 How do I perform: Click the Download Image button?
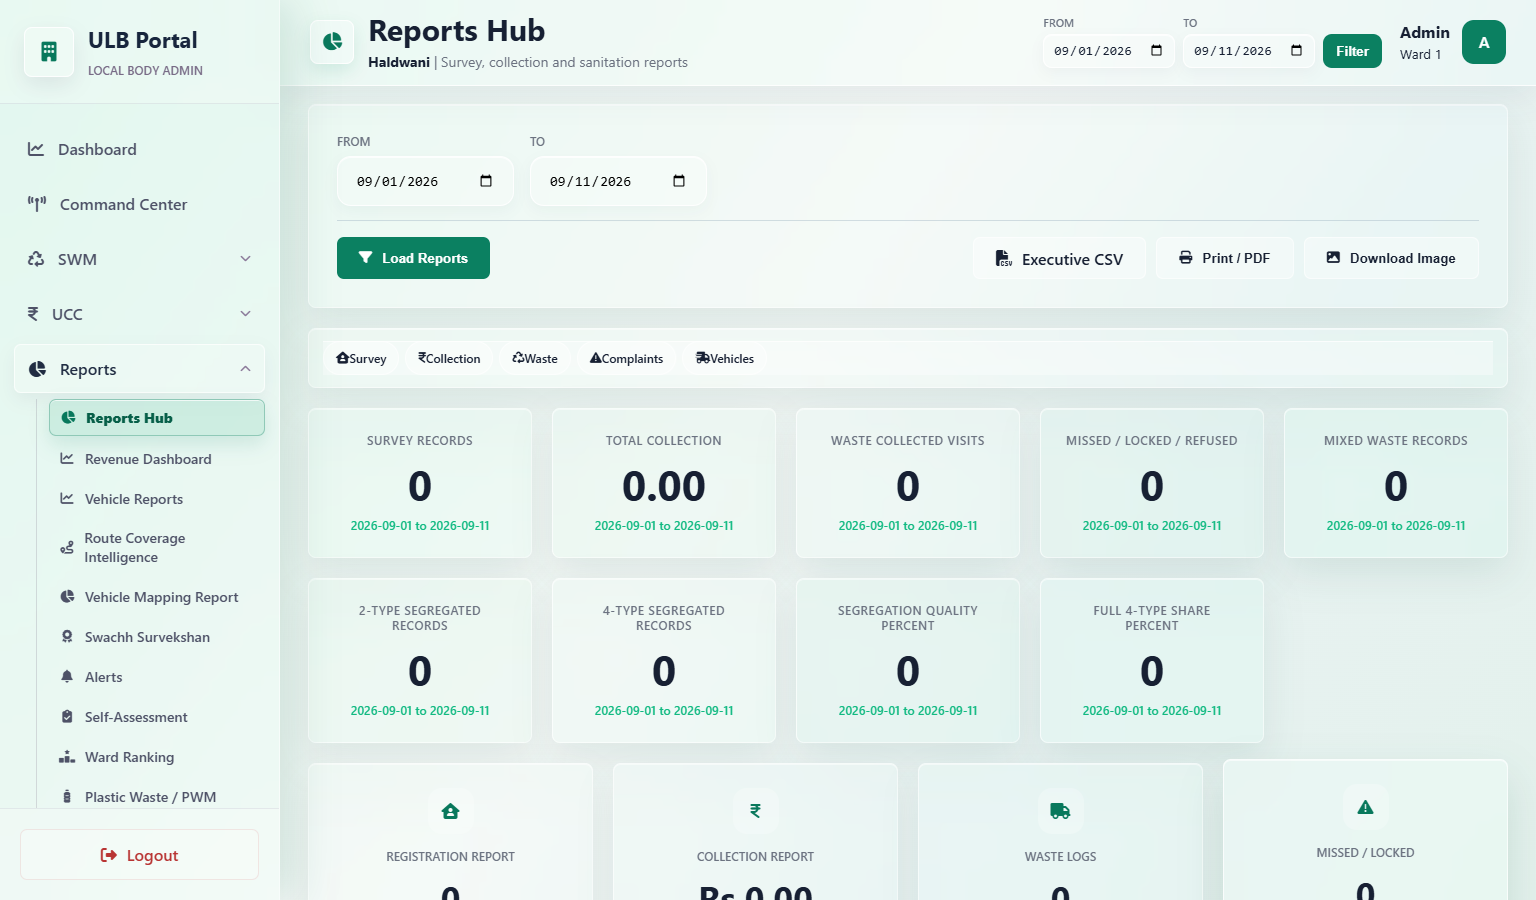point(1391,258)
